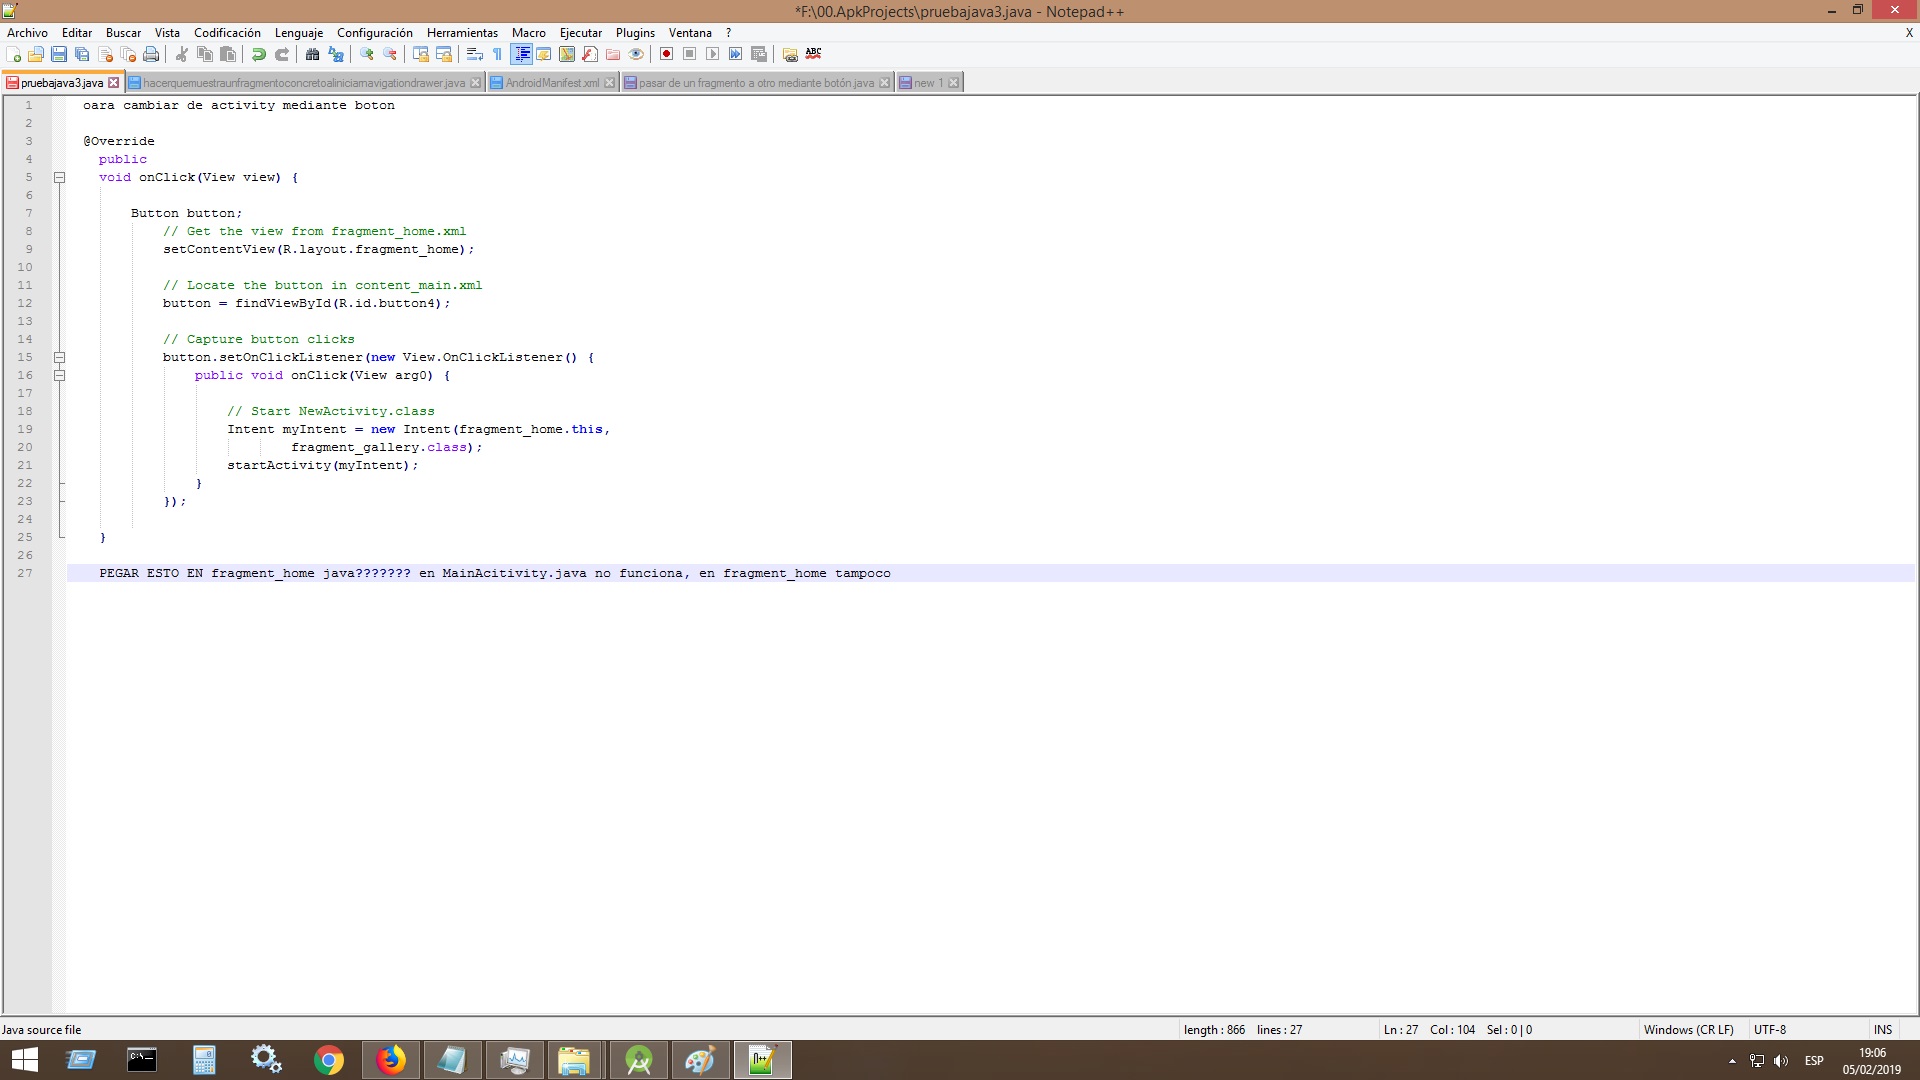Image resolution: width=1920 pixels, height=1080 pixels.
Task: Click the Windows (CR LF) status field
Action: [1689, 1030]
